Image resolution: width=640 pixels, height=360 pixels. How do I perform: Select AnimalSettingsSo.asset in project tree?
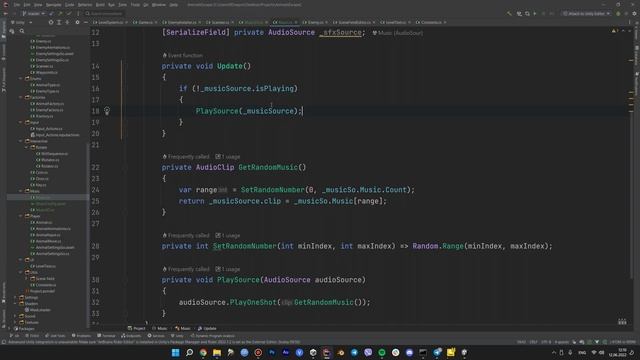(52, 247)
